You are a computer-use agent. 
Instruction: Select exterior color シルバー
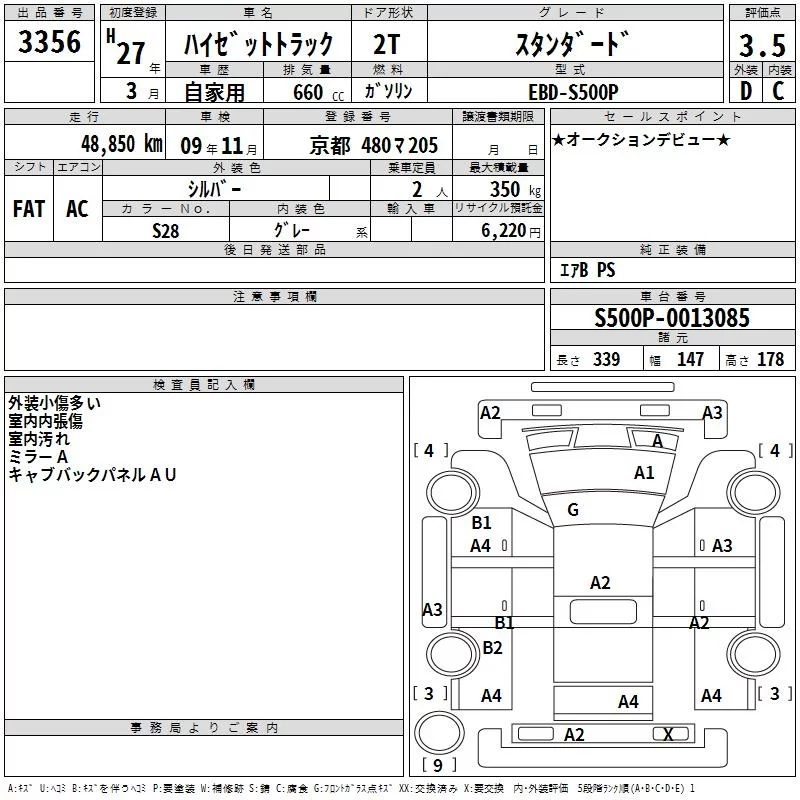pos(215,189)
